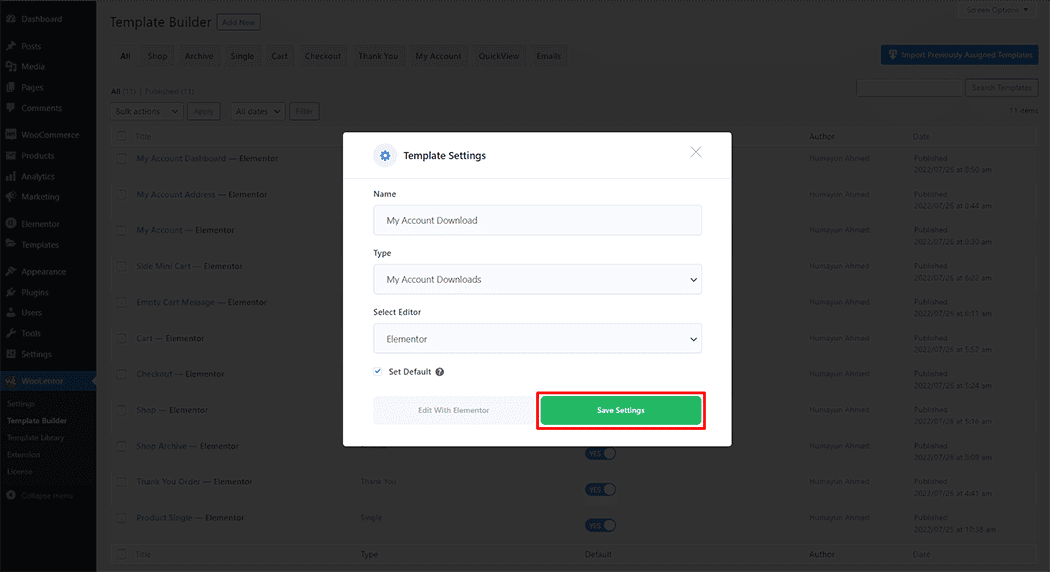Expand the Type dropdown showing My Account Downloads
This screenshot has height=572, width=1050.
537,279
